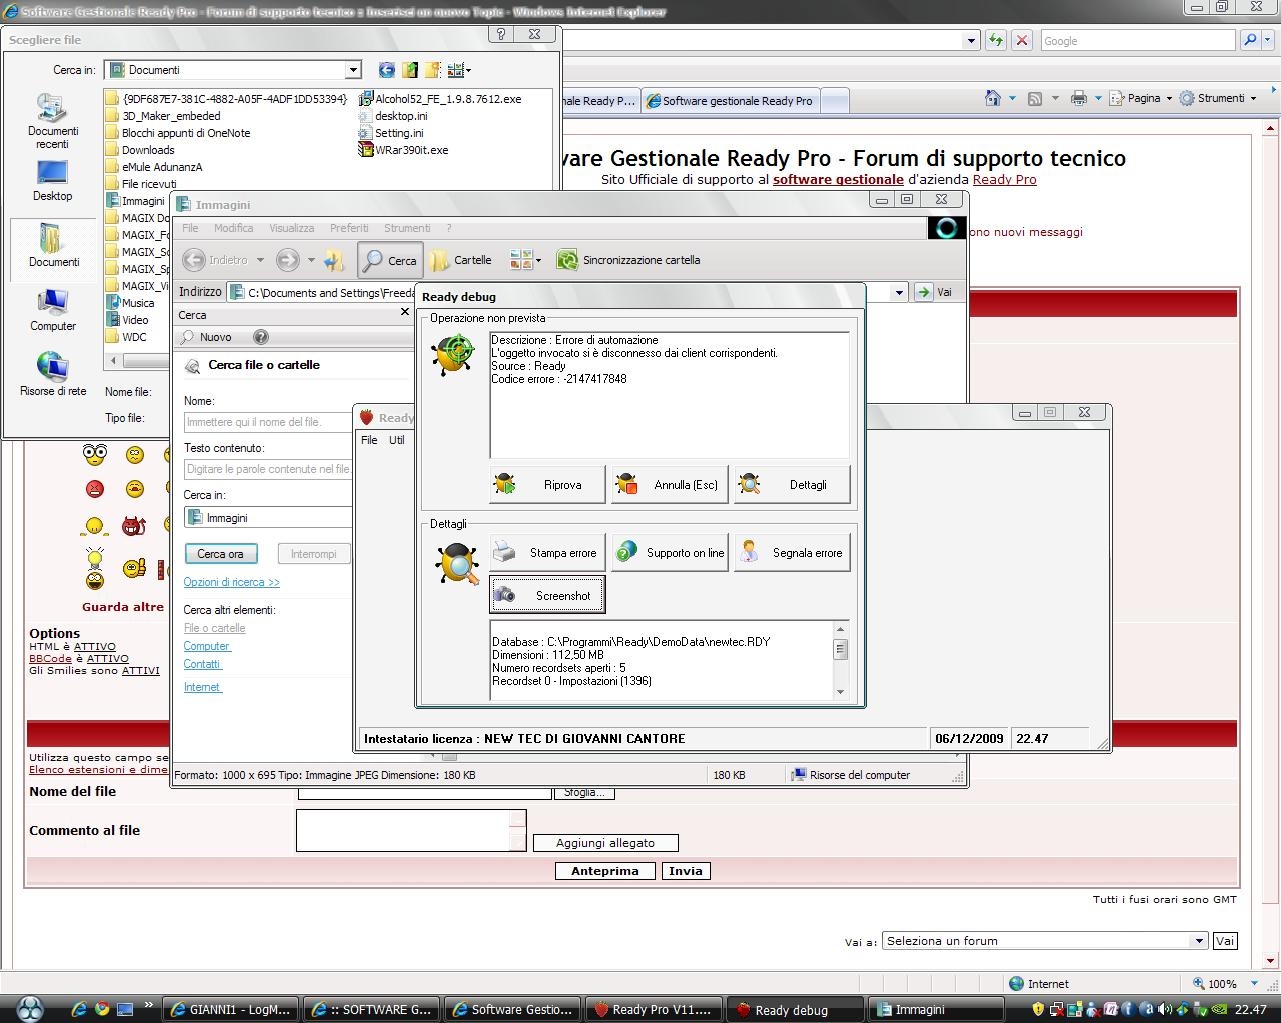Screen dimensions: 1281x1023
Task: Click the 'Commento al file' text area
Action: [410, 830]
